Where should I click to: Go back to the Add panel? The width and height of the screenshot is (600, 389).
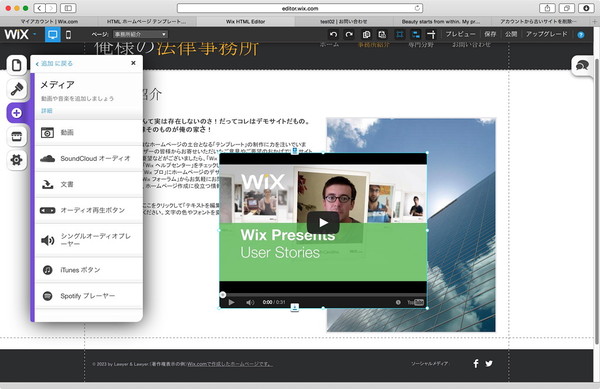tap(54, 63)
